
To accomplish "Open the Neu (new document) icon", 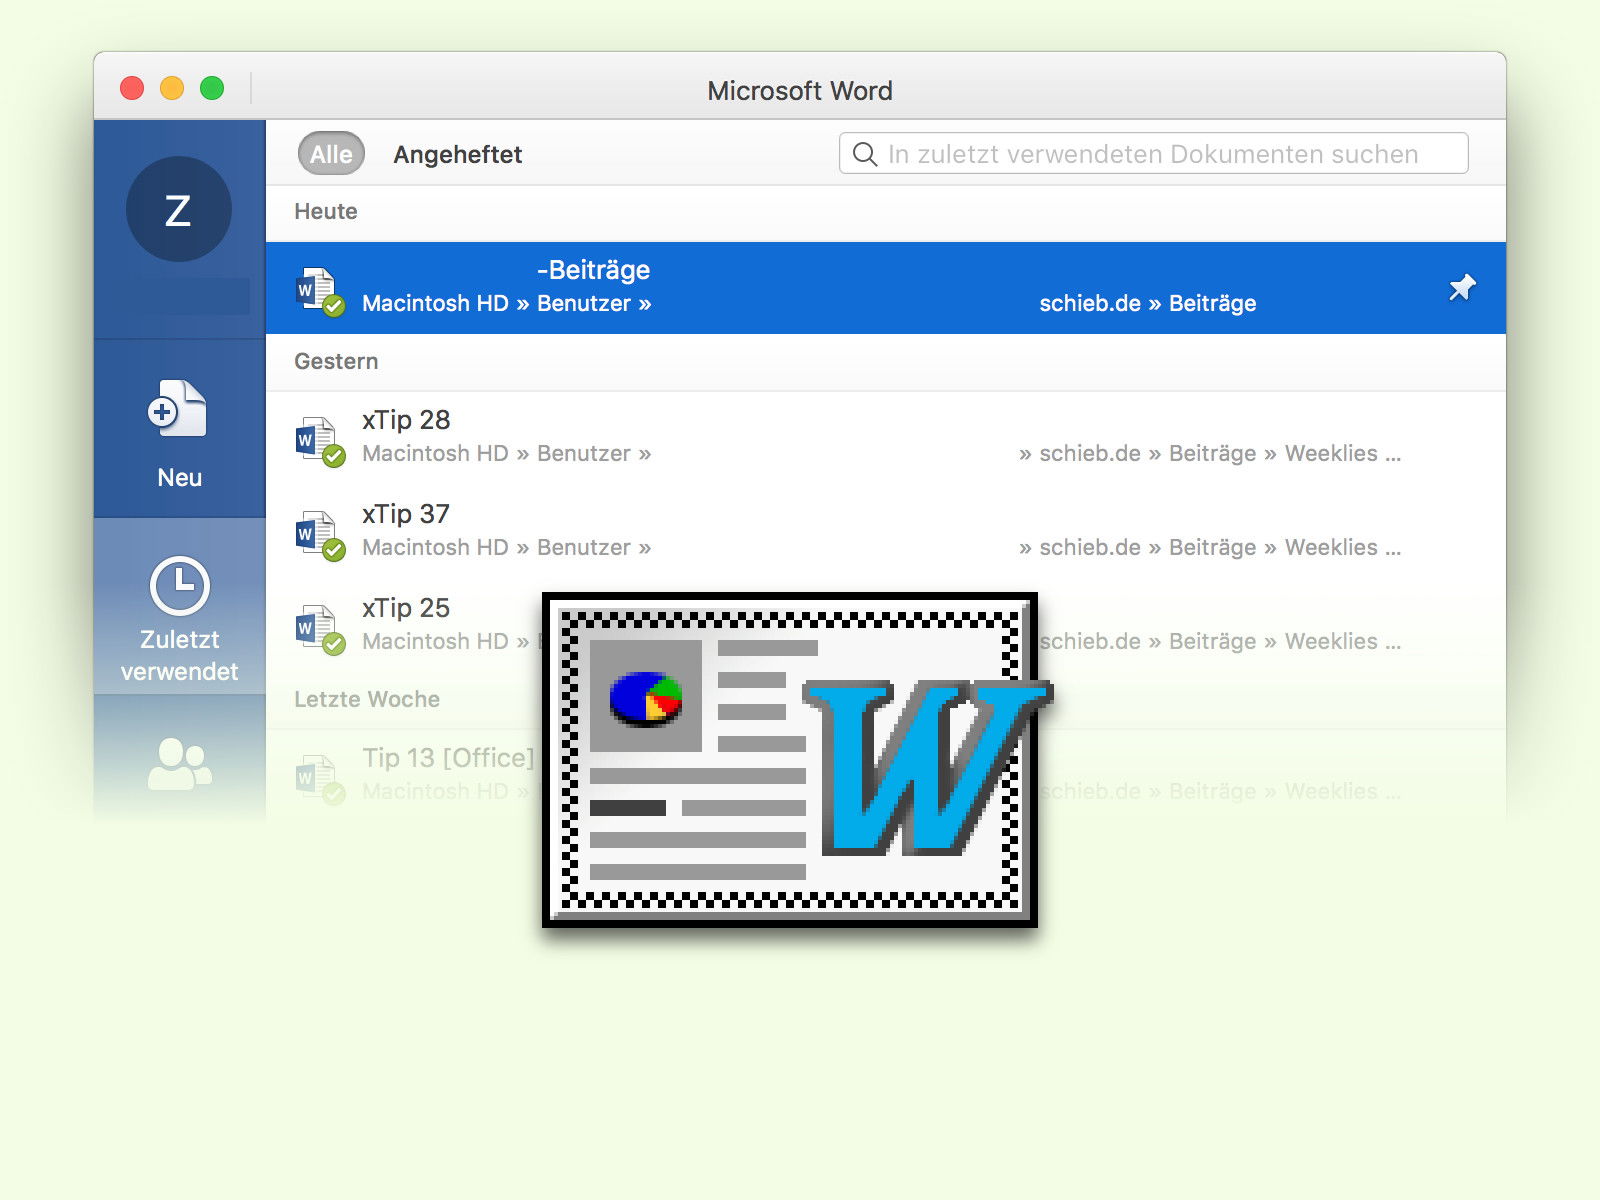I will coord(178,408).
